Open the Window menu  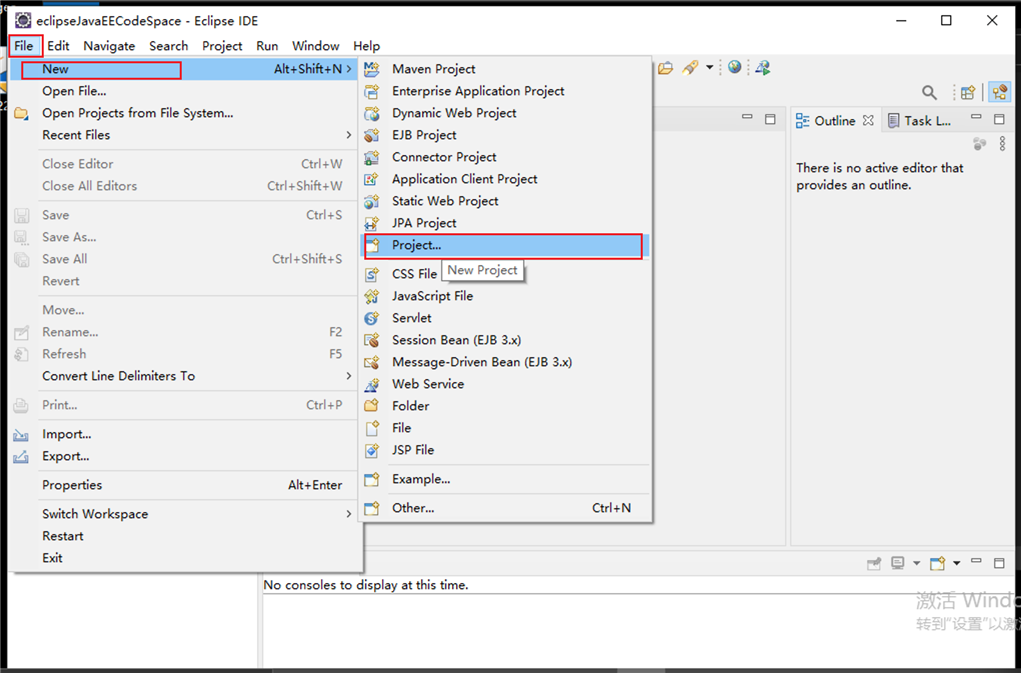pyautogui.click(x=316, y=46)
